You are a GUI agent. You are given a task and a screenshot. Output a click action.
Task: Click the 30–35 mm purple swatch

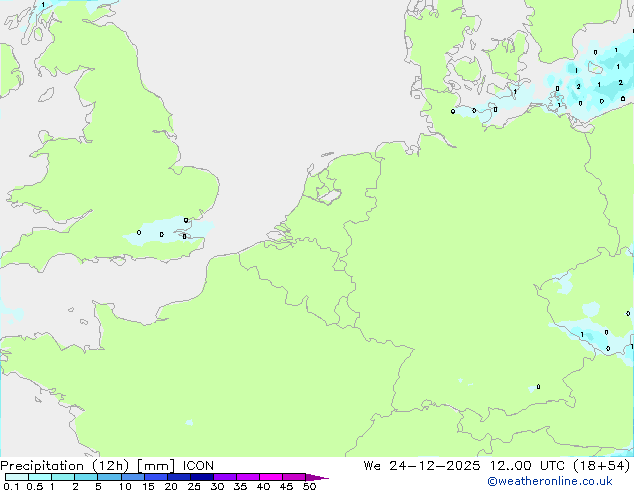224,477
